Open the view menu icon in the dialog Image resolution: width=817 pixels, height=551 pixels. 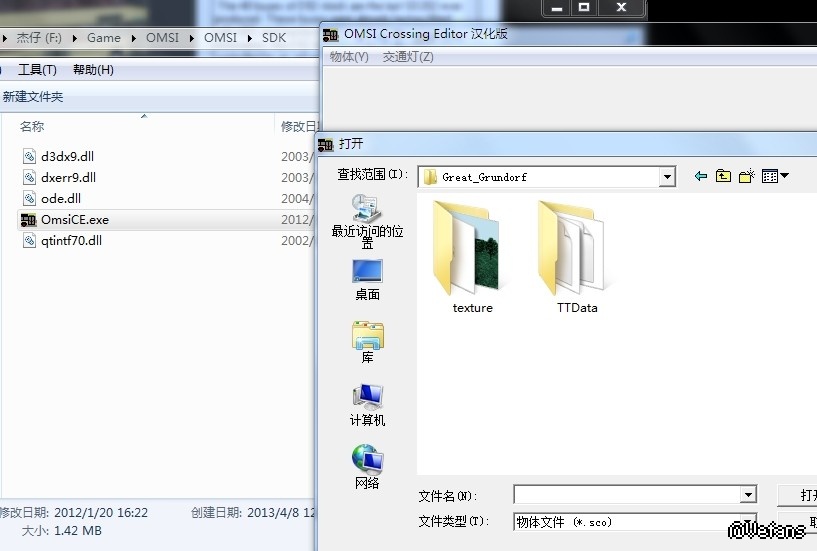774,176
